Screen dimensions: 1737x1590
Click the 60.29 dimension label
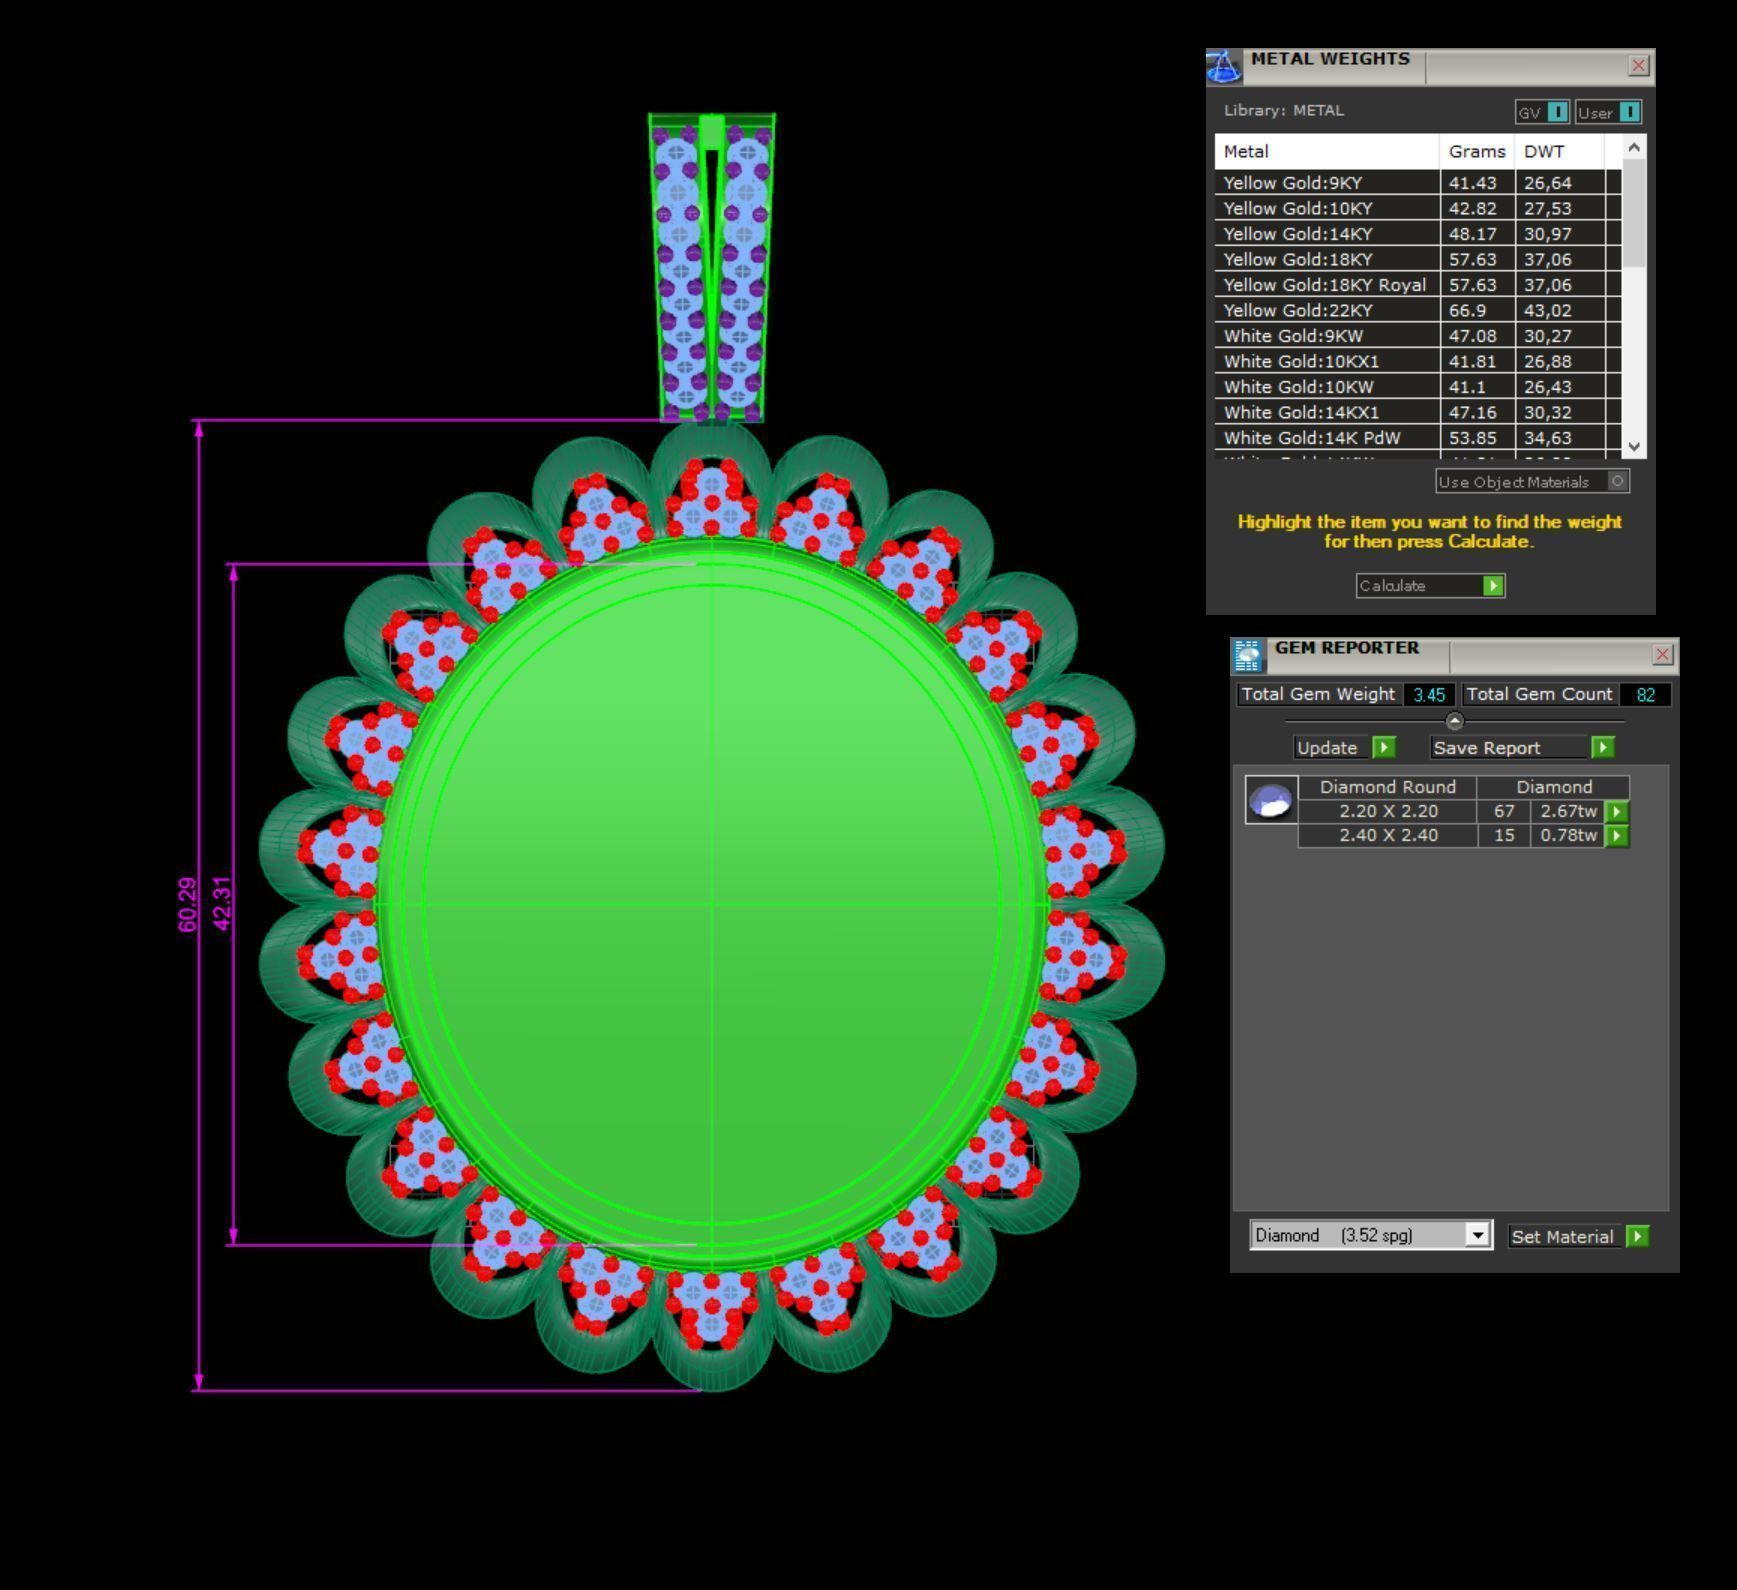[187, 905]
